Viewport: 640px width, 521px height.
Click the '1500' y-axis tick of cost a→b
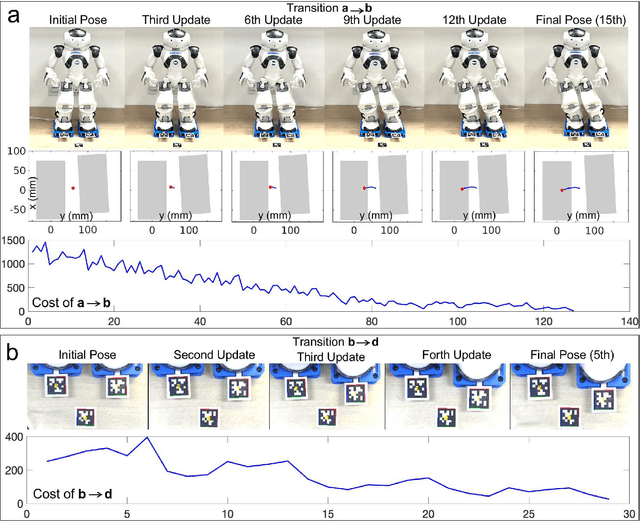[13, 240]
